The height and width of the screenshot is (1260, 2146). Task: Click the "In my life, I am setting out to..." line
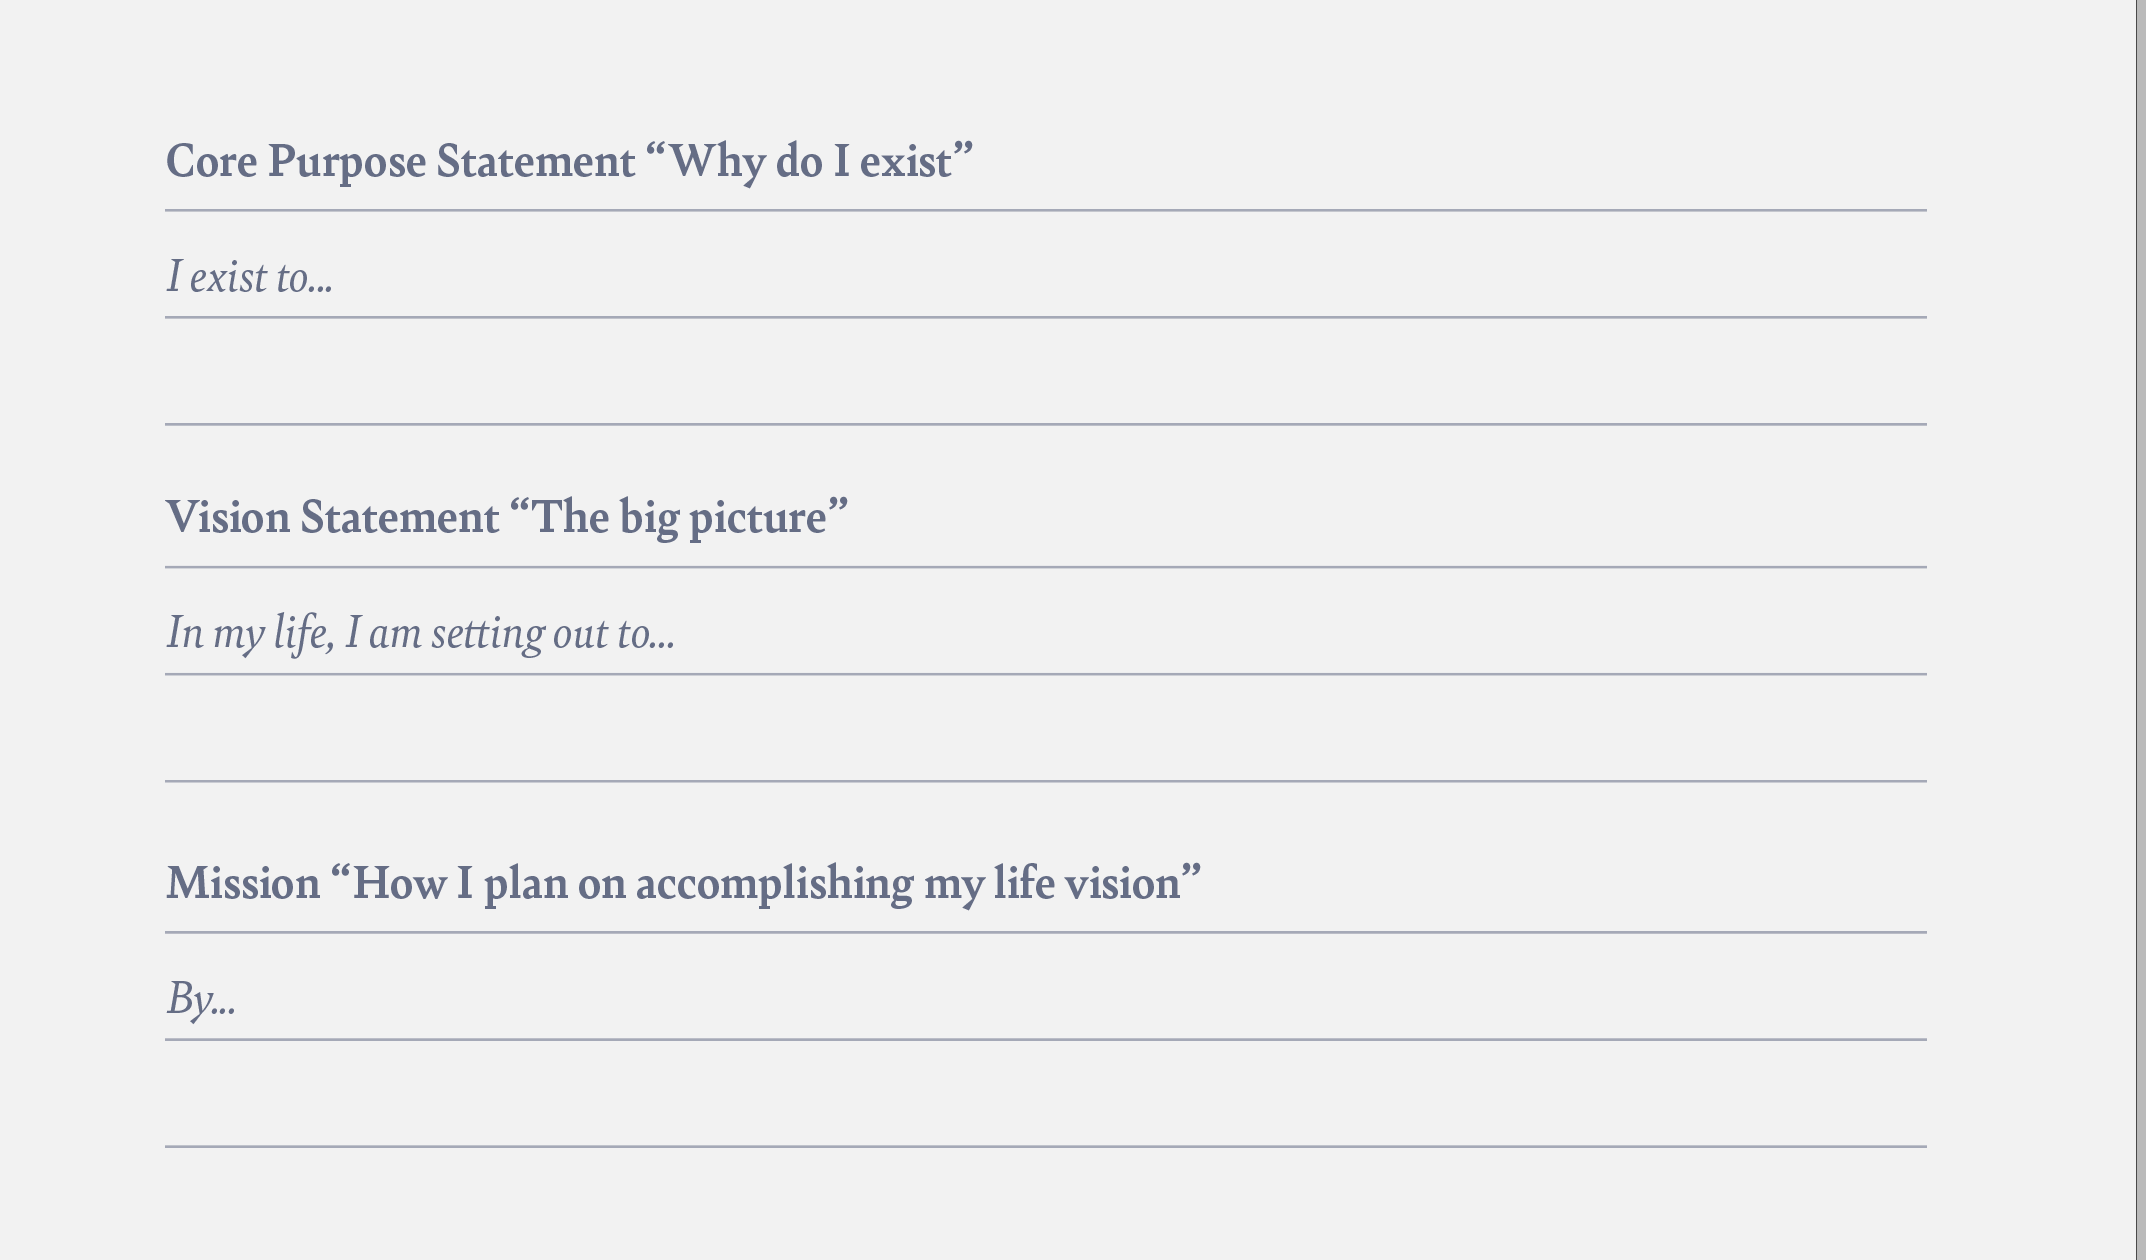pyautogui.click(x=1045, y=622)
